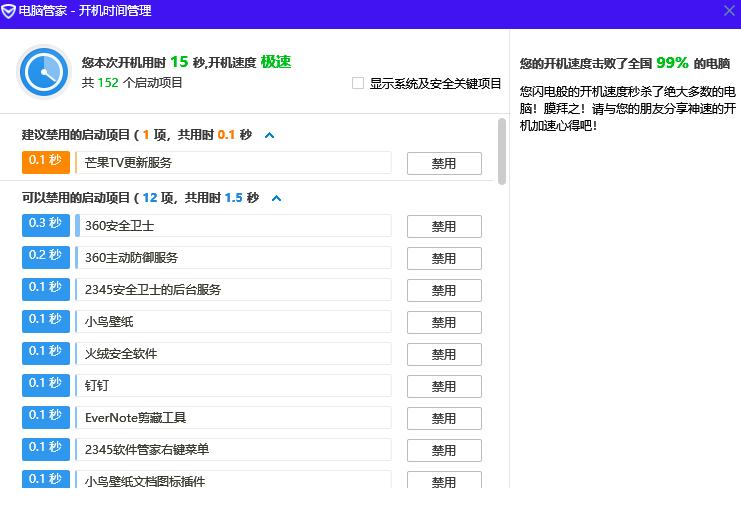Click the startup list vertical scrollbar
This screenshot has width=741, height=518.
502,151
